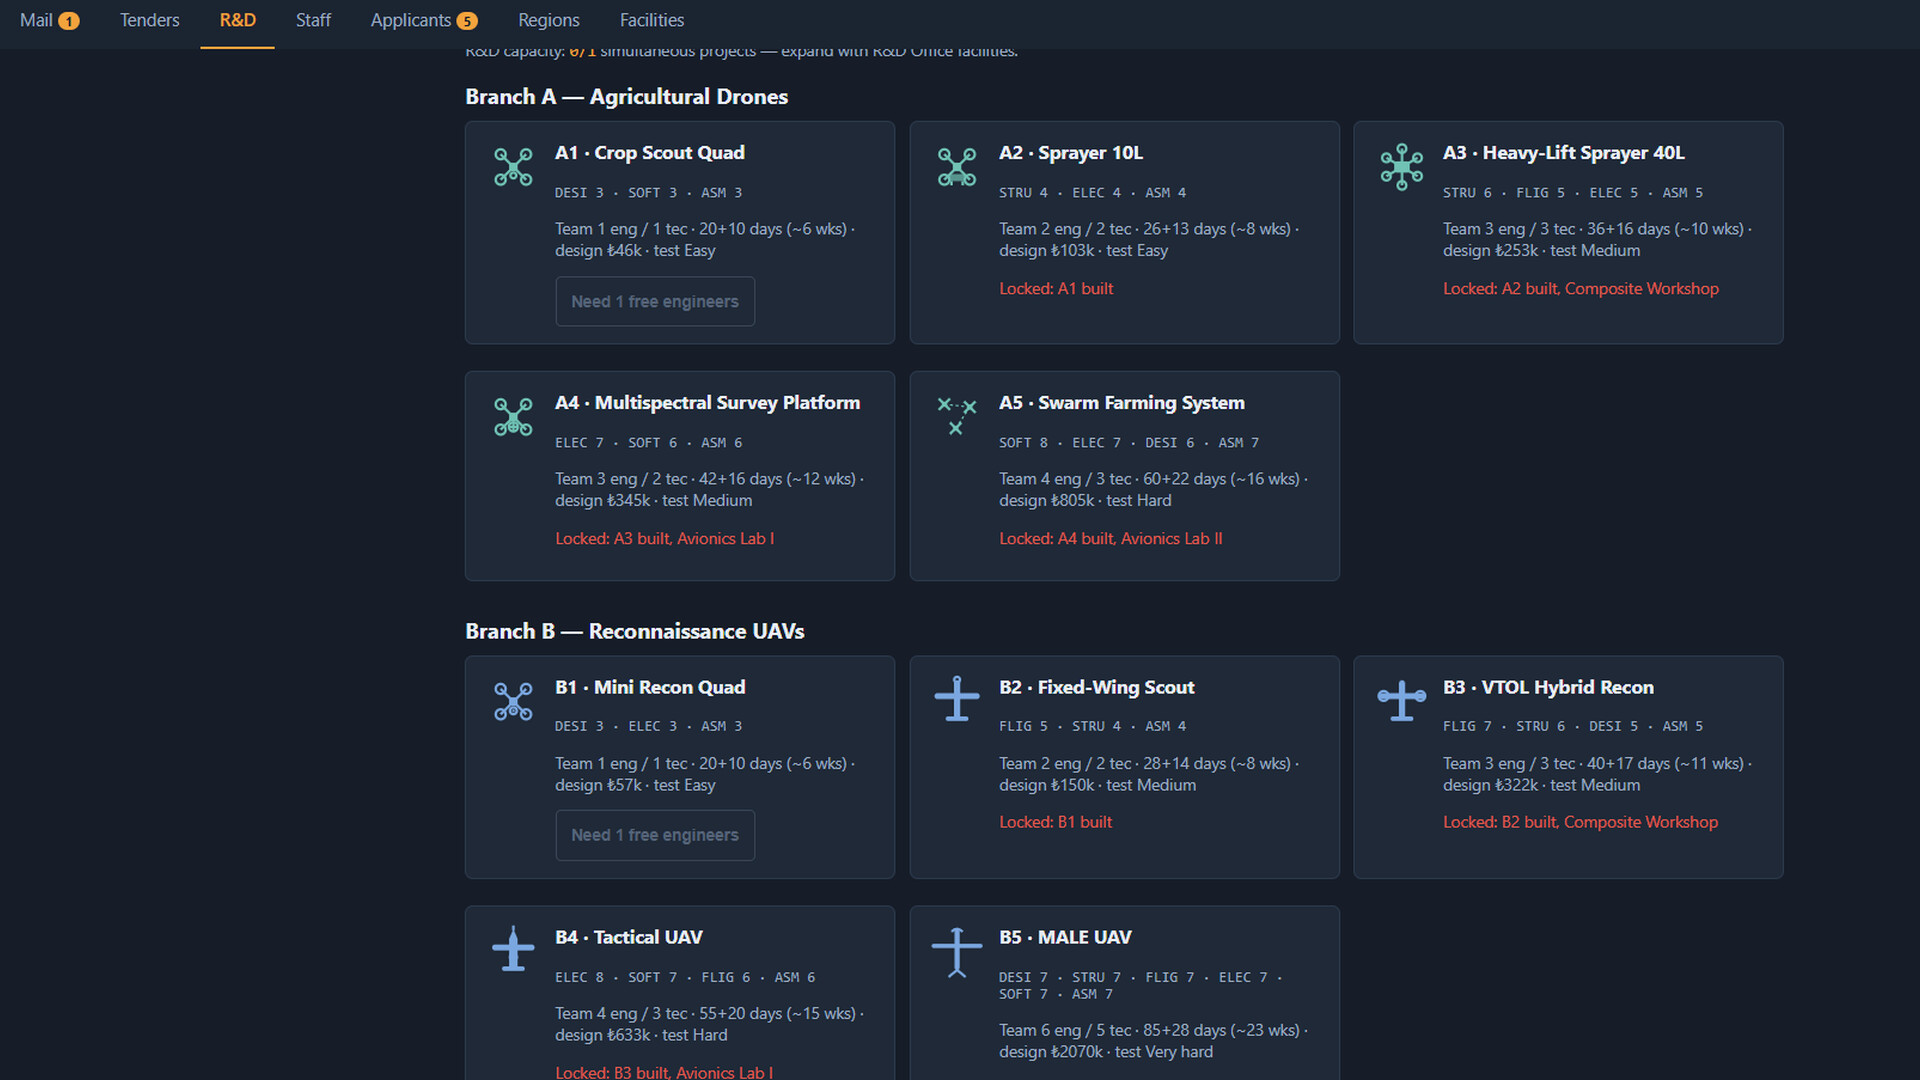Click 'Locked: A2 built, Composite Workshop' text
Viewport: 1920px width, 1080px height.
coord(1581,289)
